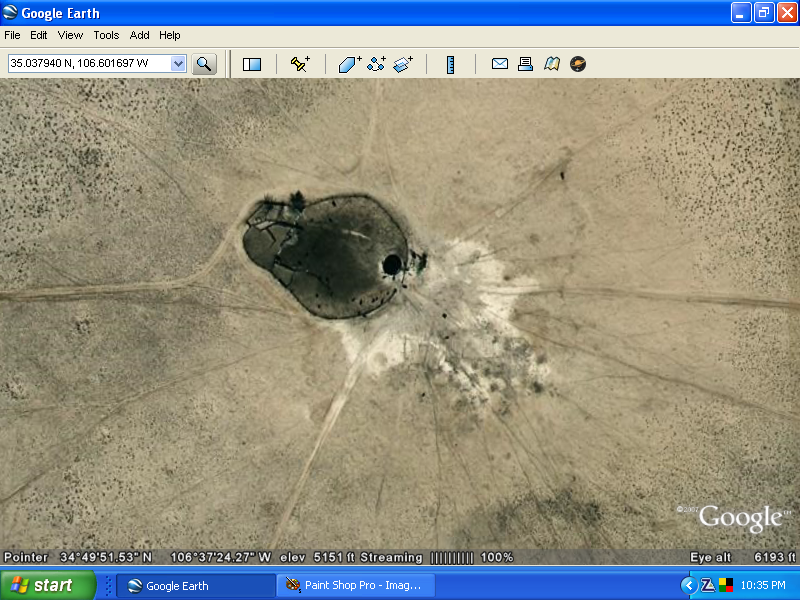Image resolution: width=800 pixels, height=600 pixels.
Task: Add a placemark with pushpin icon
Action: click(x=300, y=64)
